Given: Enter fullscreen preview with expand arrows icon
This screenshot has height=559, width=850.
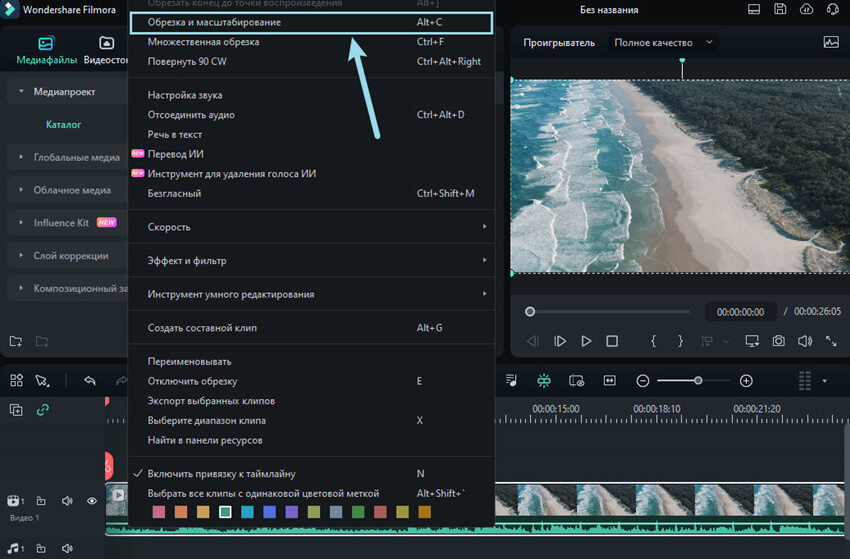Looking at the screenshot, I should [x=831, y=341].
